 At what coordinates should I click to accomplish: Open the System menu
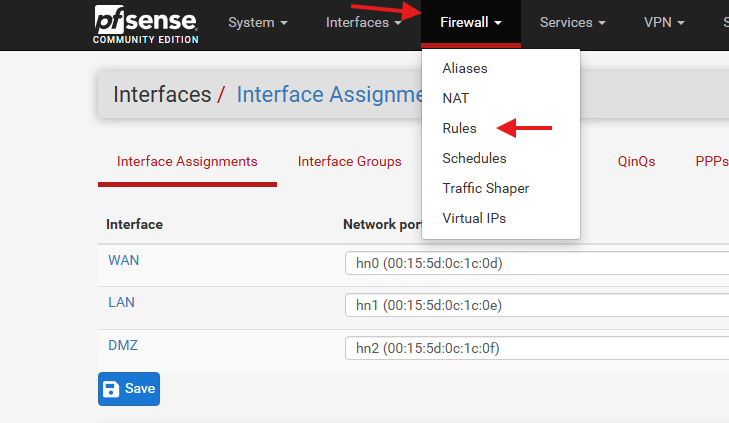(258, 22)
